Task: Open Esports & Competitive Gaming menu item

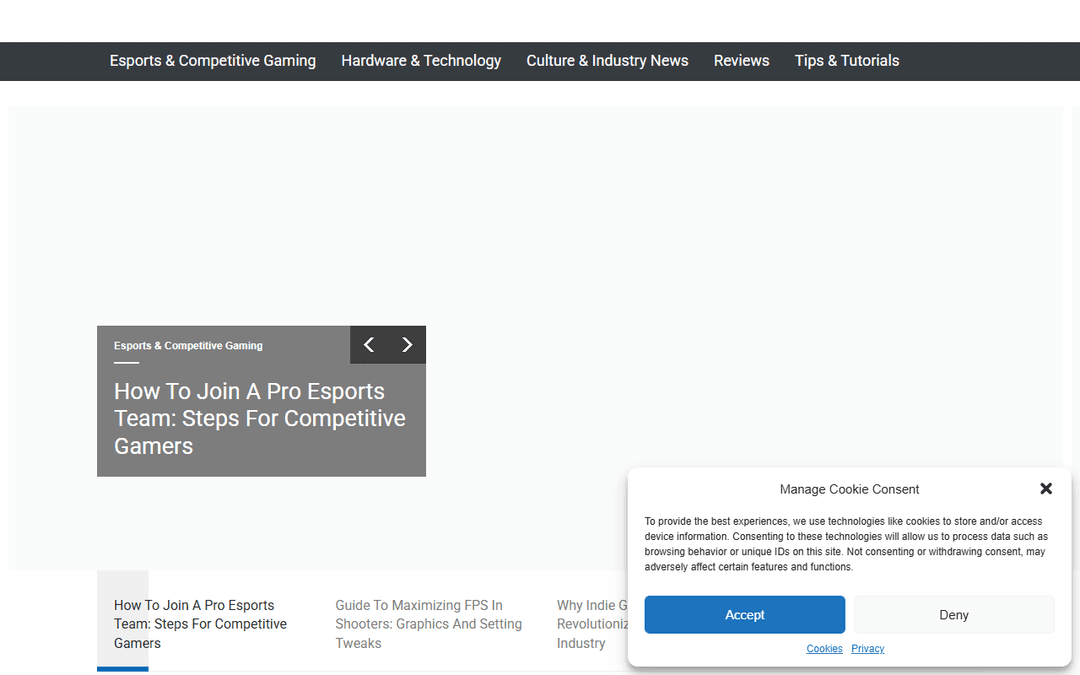Action: click(x=212, y=61)
